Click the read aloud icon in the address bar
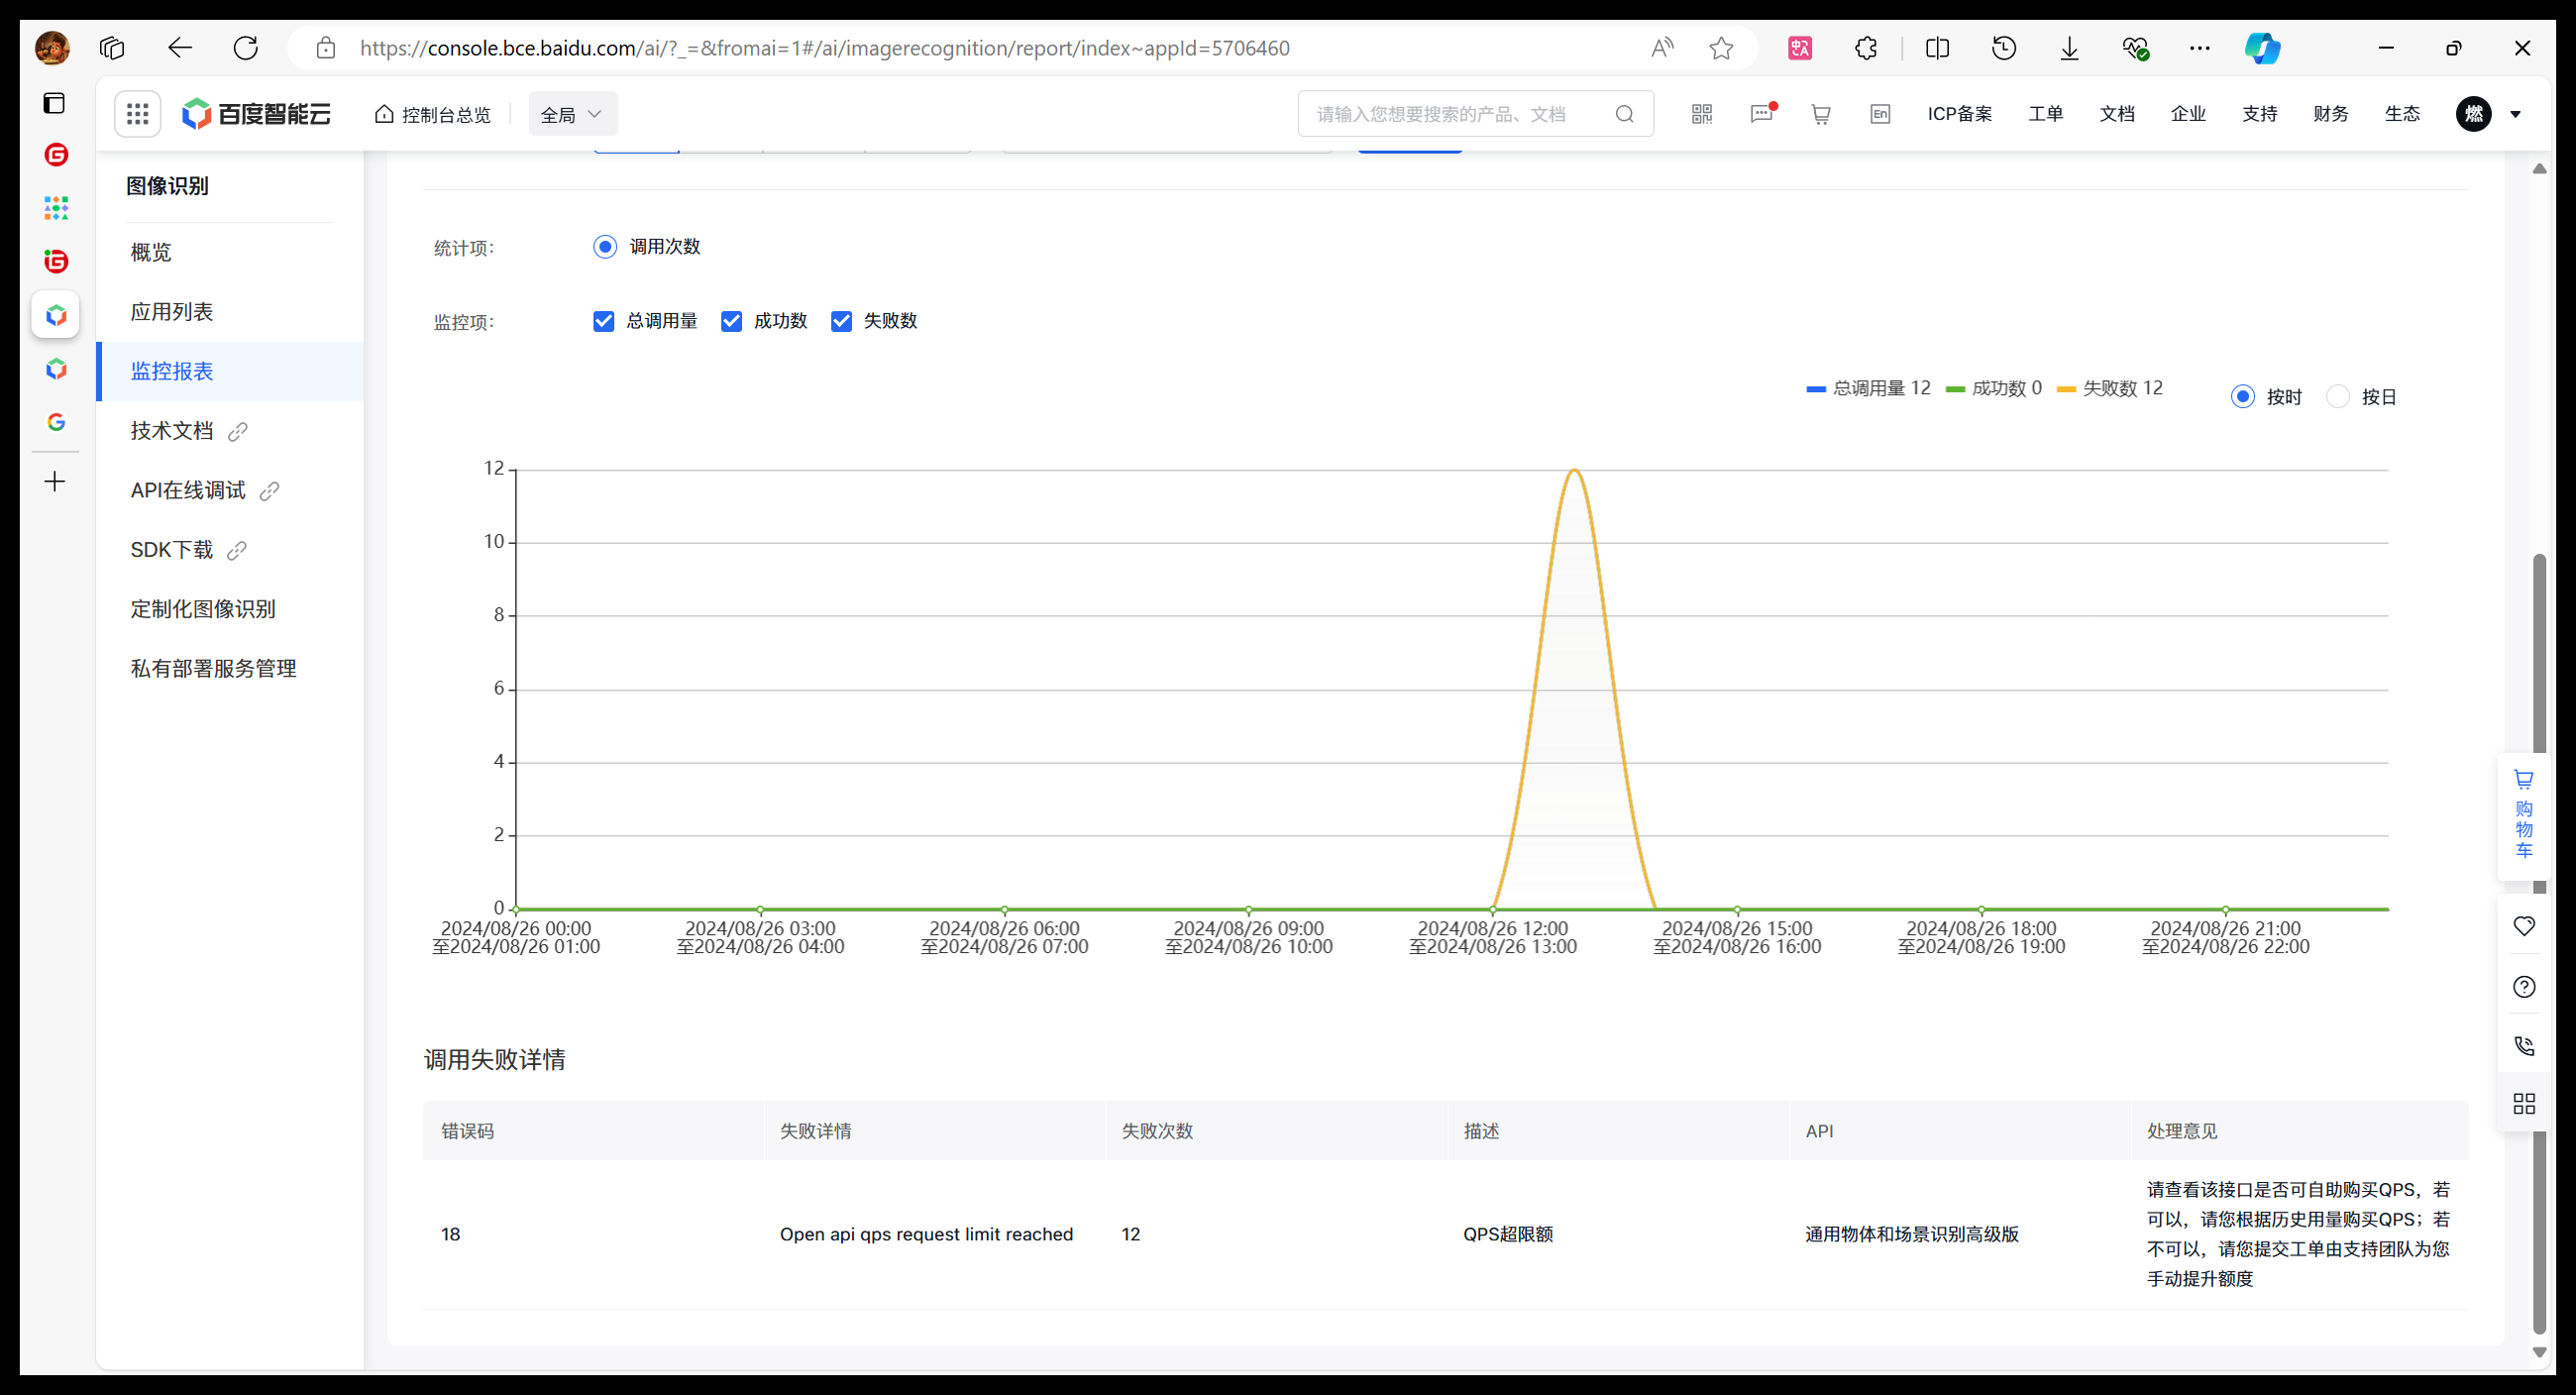The width and height of the screenshot is (2576, 1395). click(1662, 48)
